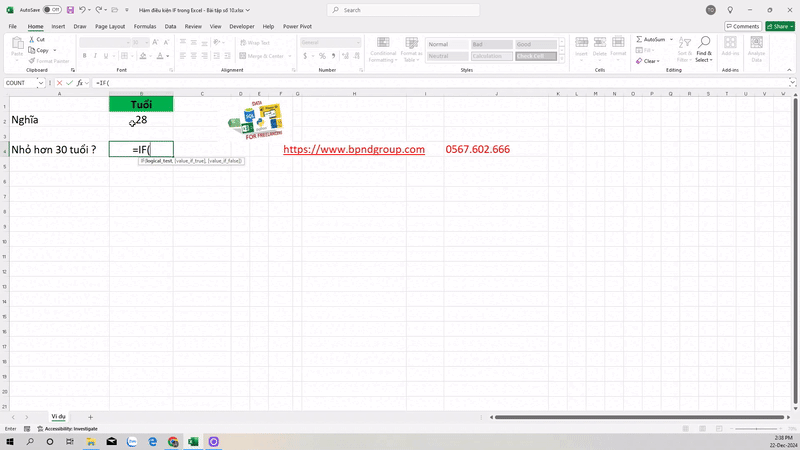The width and height of the screenshot is (800, 450).
Task: Click the Paste clipboard icon
Action: [17, 43]
